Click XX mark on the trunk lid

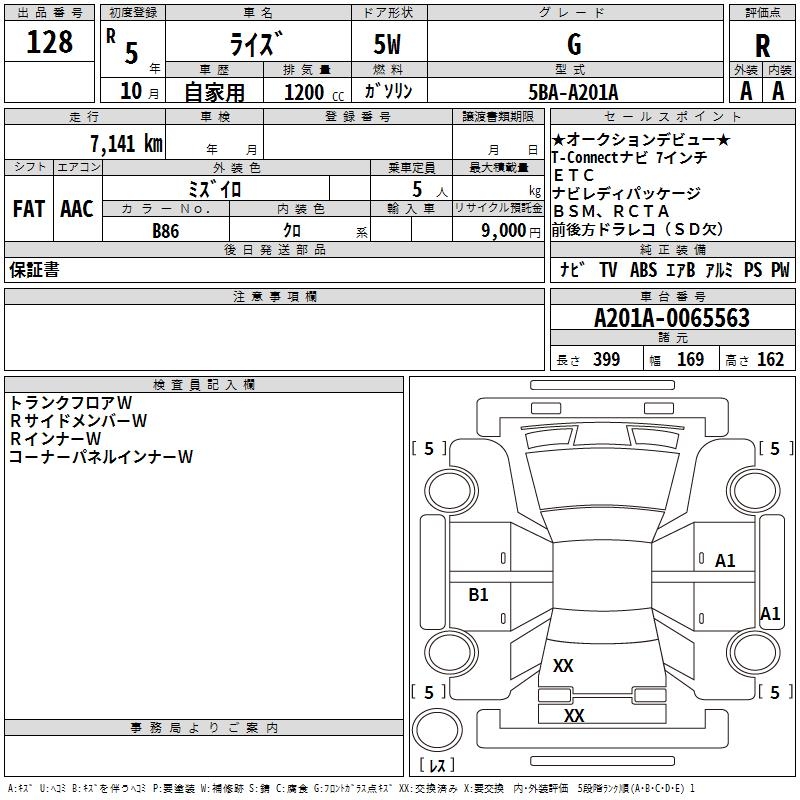click(x=563, y=665)
